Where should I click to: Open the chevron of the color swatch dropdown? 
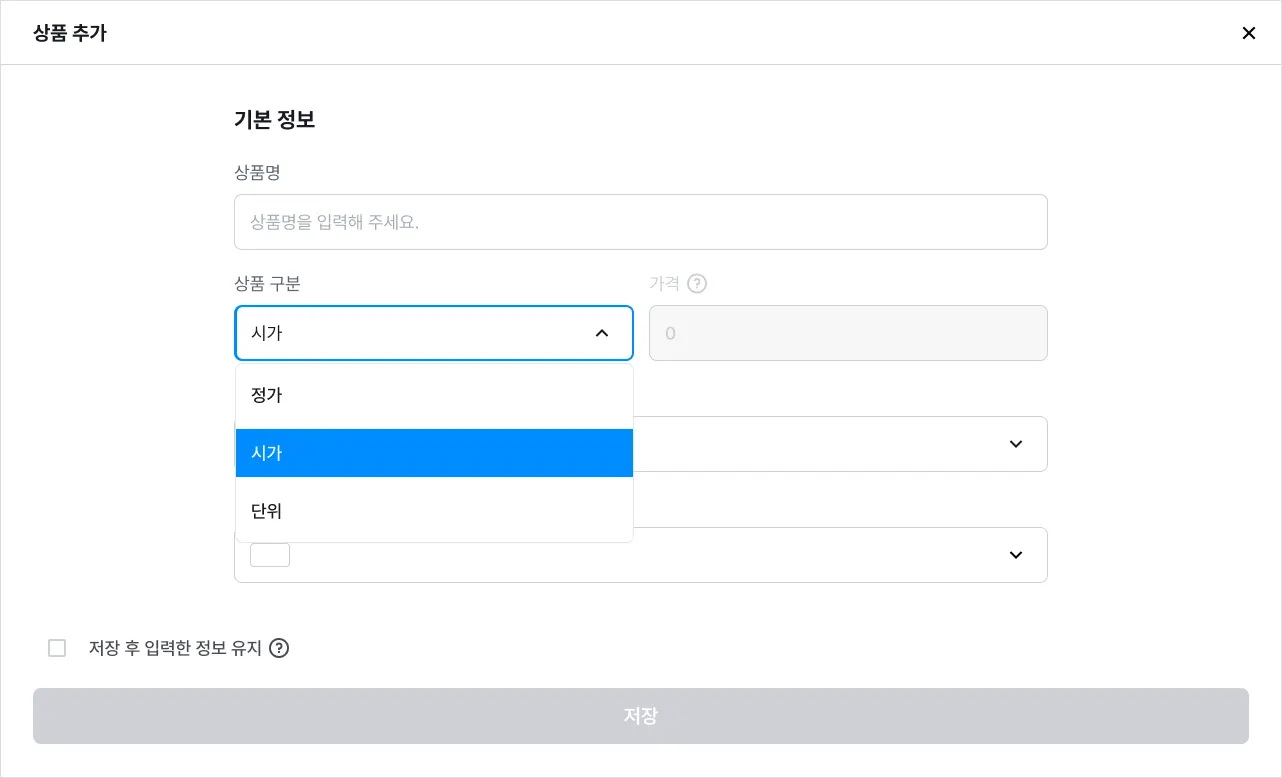pyautogui.click(x=1015, y=555)
